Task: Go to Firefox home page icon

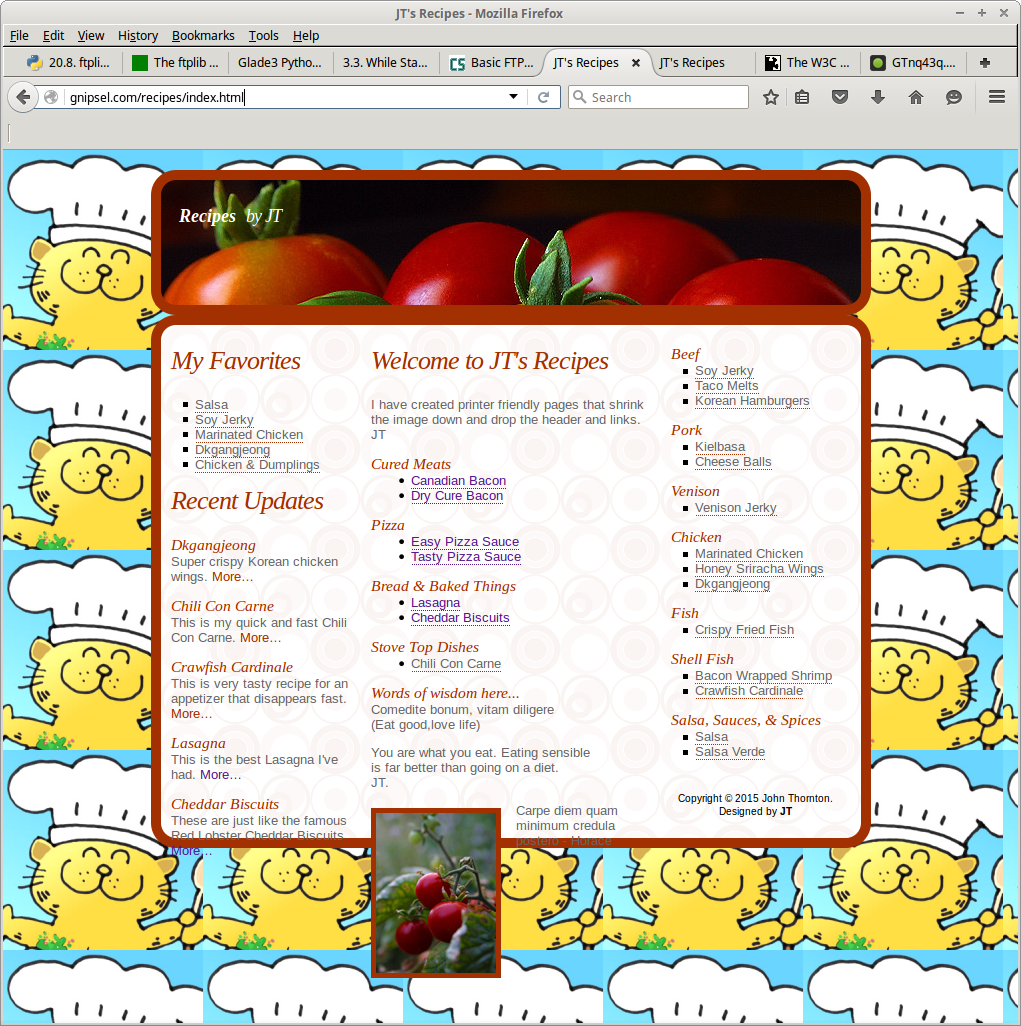Action: click(x=915, y=97)
